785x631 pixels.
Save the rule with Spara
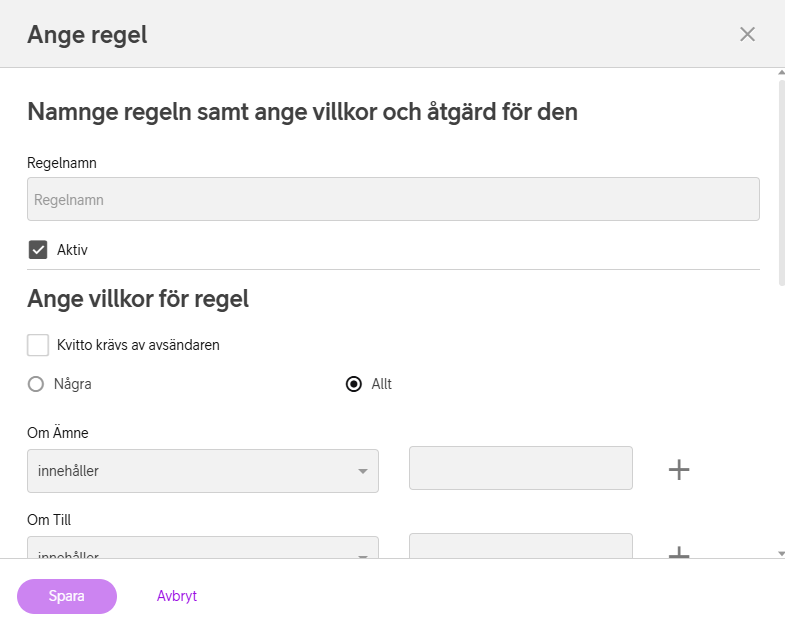[x=67, y=596]
